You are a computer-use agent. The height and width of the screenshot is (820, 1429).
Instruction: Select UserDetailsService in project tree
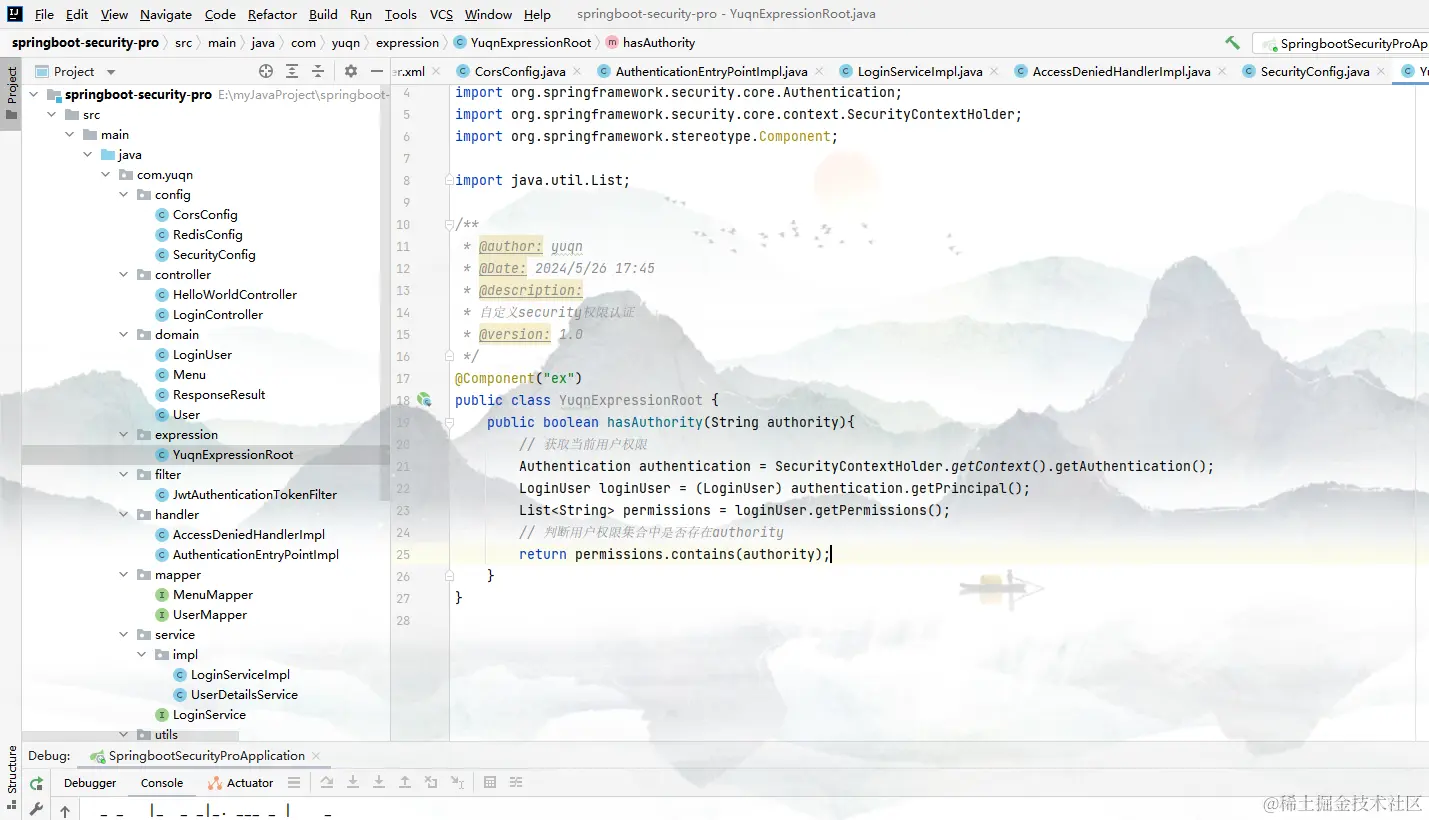point(244,695)
